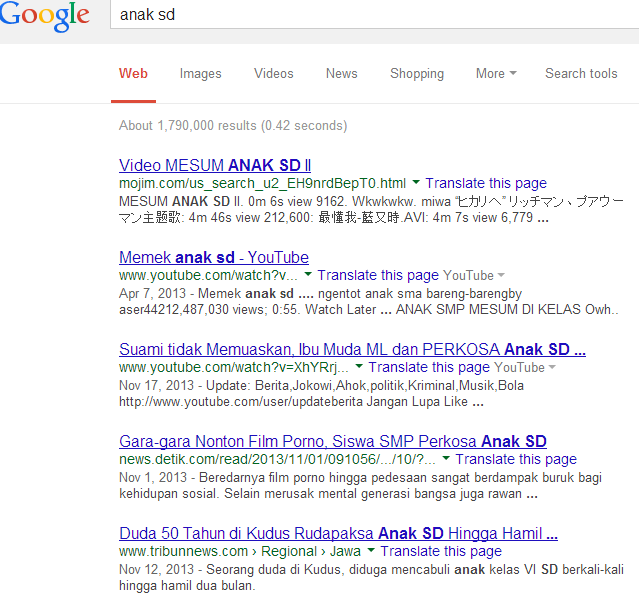Screen dimensions: 639x613
Task: Expand the More dropdown menu
Action: point(496,73)
